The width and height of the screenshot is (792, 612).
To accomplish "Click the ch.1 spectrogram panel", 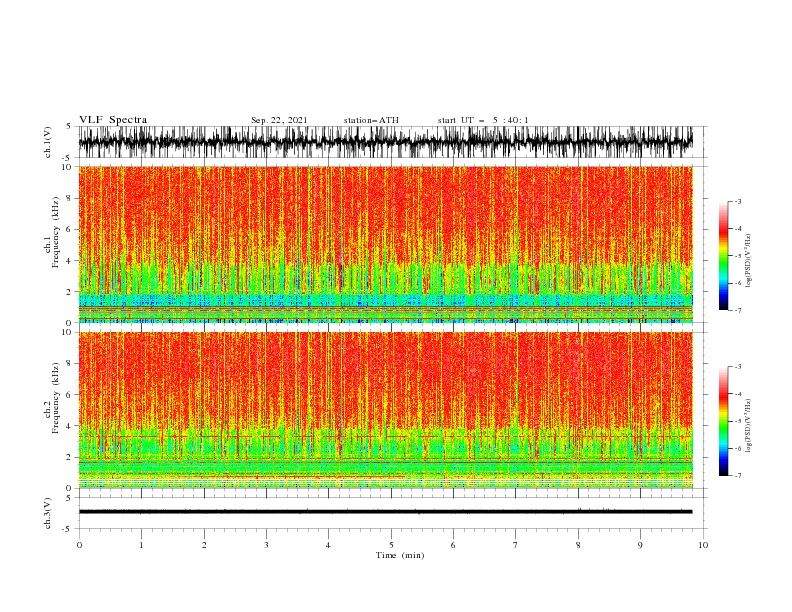I will pos(385,244).
